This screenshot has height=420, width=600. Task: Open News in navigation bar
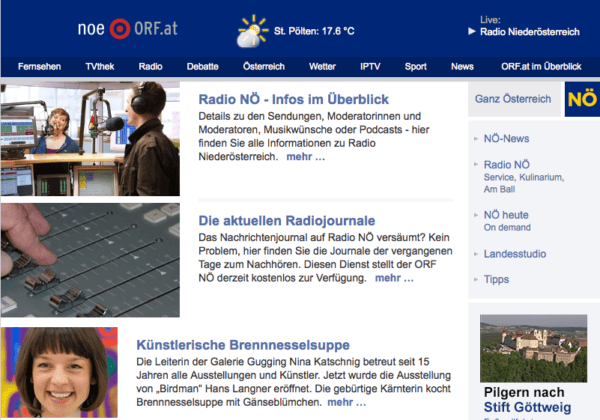(x=462, y=67)
